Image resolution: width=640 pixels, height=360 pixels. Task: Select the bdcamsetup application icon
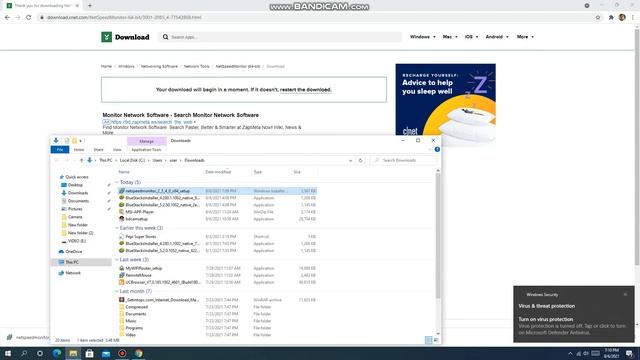[122, 219]
